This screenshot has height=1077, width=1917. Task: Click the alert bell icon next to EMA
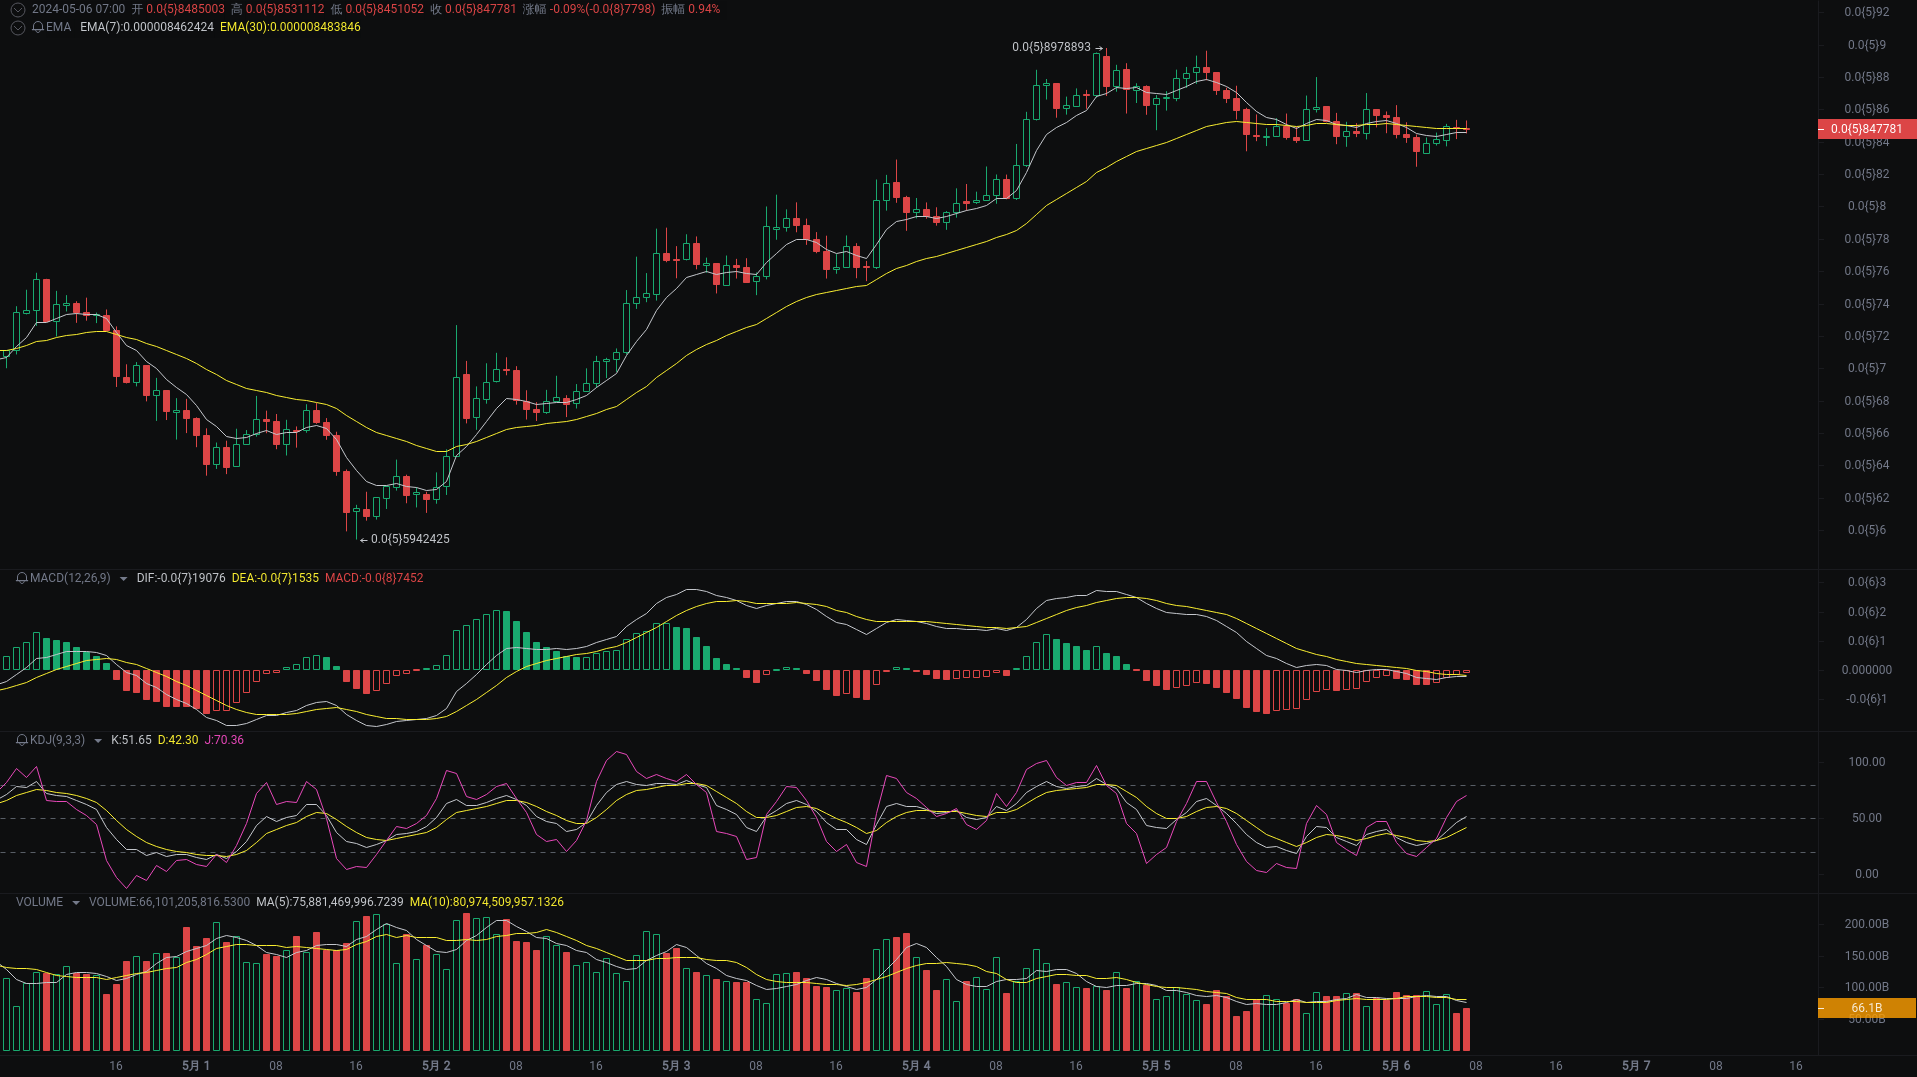click(x=36, y=27)
